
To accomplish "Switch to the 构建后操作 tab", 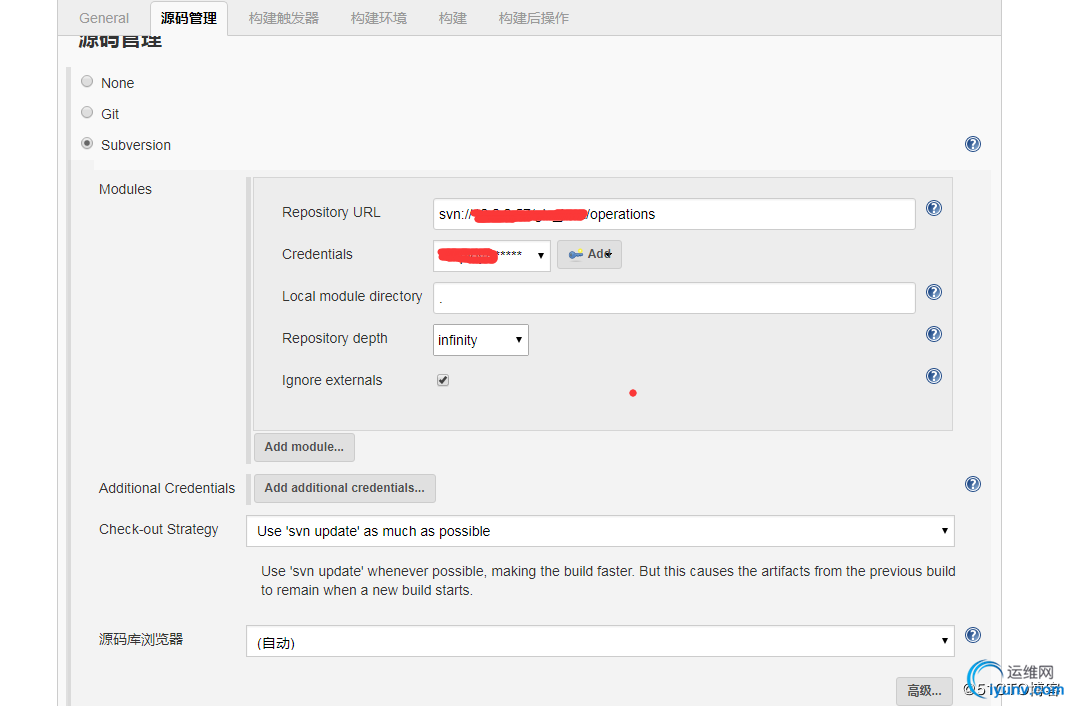I will [x=534, y=18].
